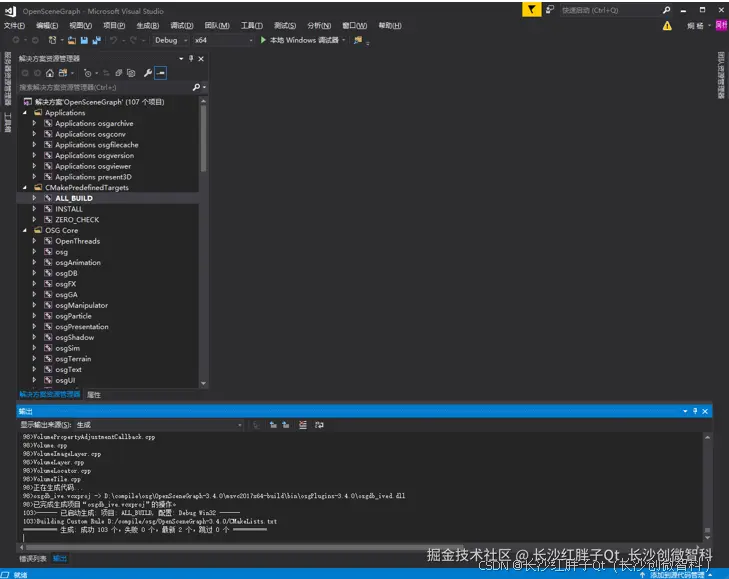Open Properties using the wrench icon
The image size is (729, 579).
[x=148, y=73]
